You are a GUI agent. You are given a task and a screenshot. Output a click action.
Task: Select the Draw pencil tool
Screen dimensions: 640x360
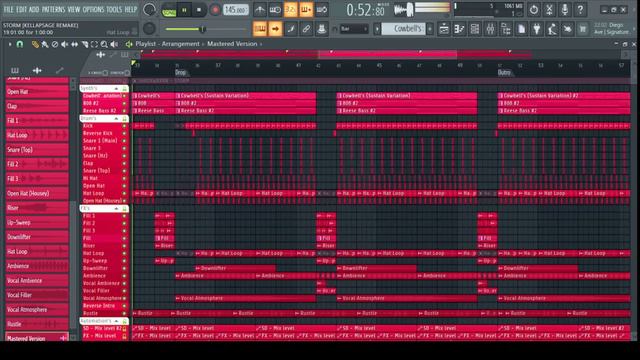click(35, 44)
